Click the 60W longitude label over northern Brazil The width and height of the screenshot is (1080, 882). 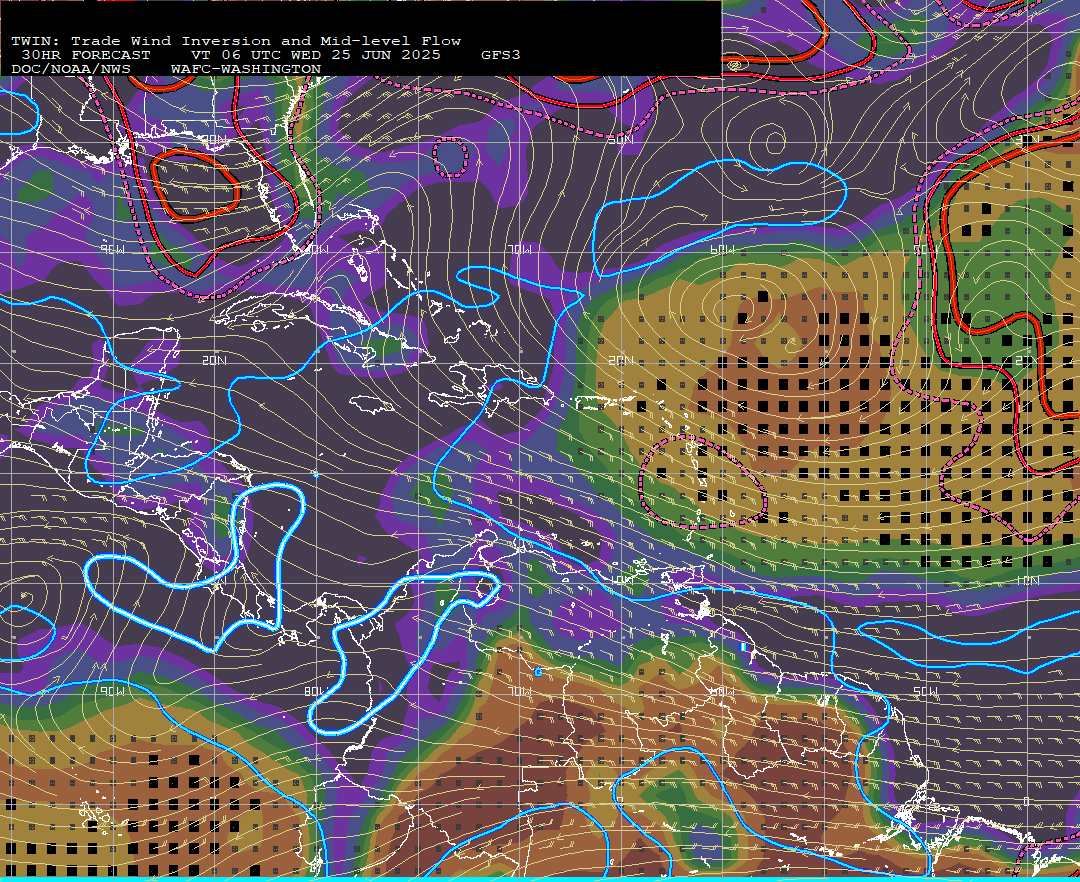tap(722, 691)
